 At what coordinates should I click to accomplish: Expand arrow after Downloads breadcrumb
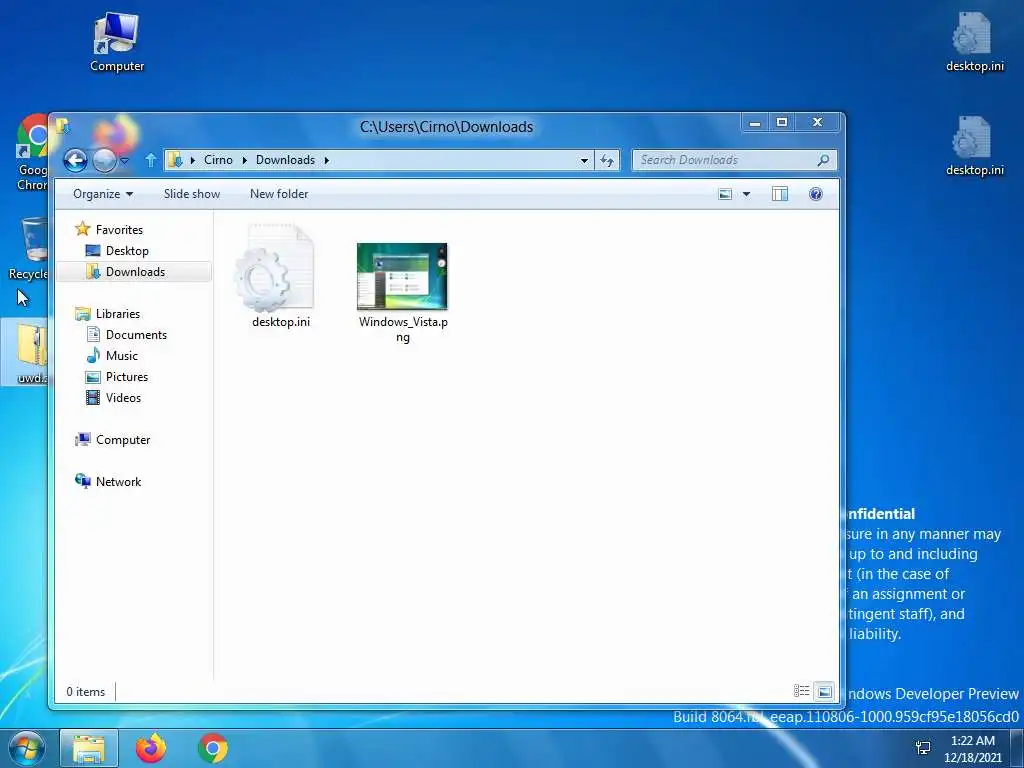(x=327, y=160)
